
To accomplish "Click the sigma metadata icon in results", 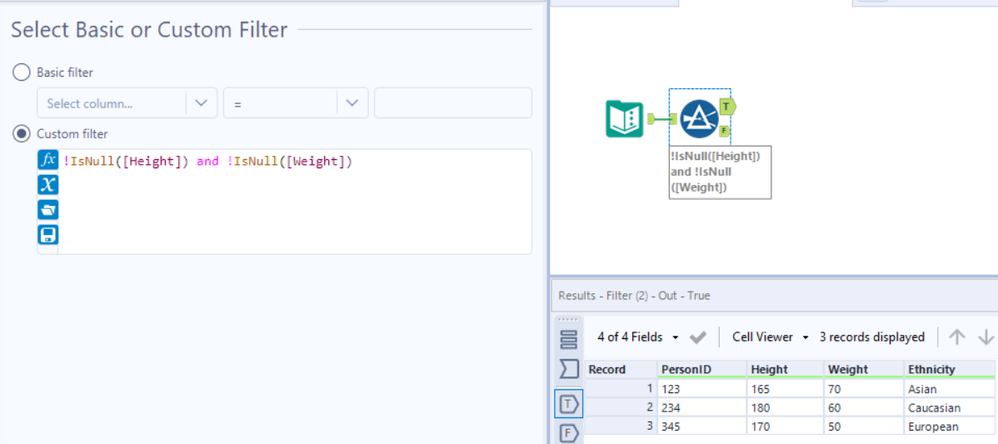I will pyautogui.click(x=568, y=369).
